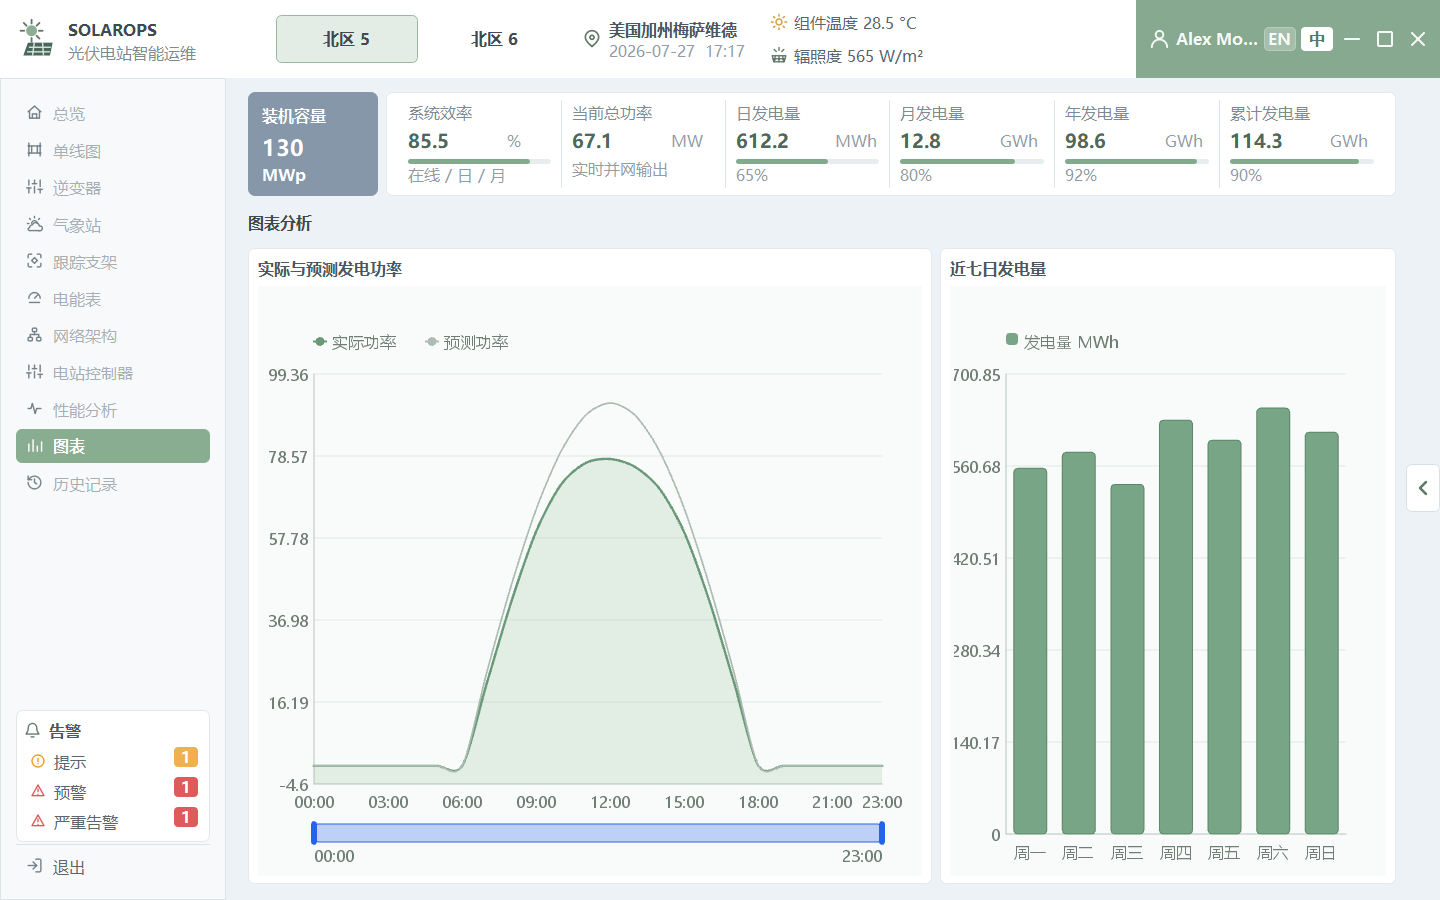Click the SolarOps sun-panel logo icon
The height and width of the screenshot is (900, 1440).
click(36, 39)
